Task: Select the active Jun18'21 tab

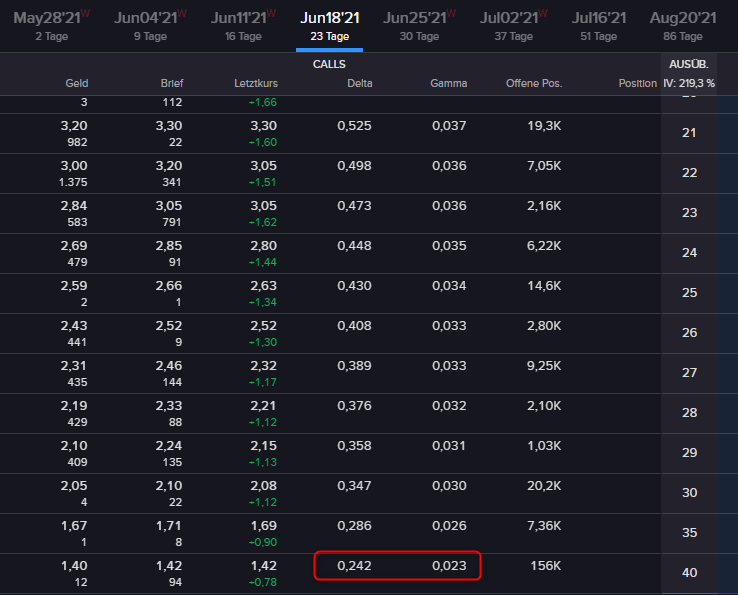Action: (x=329, y=25)
